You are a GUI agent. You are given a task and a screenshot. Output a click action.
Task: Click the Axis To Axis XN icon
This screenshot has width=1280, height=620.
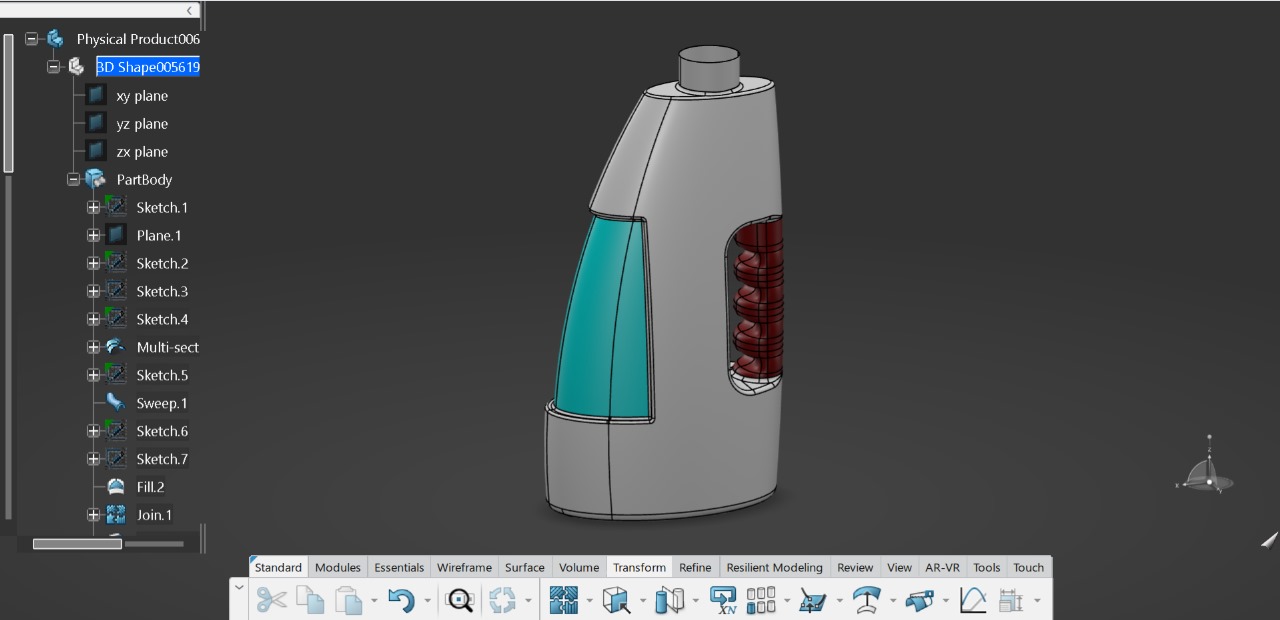723,599
